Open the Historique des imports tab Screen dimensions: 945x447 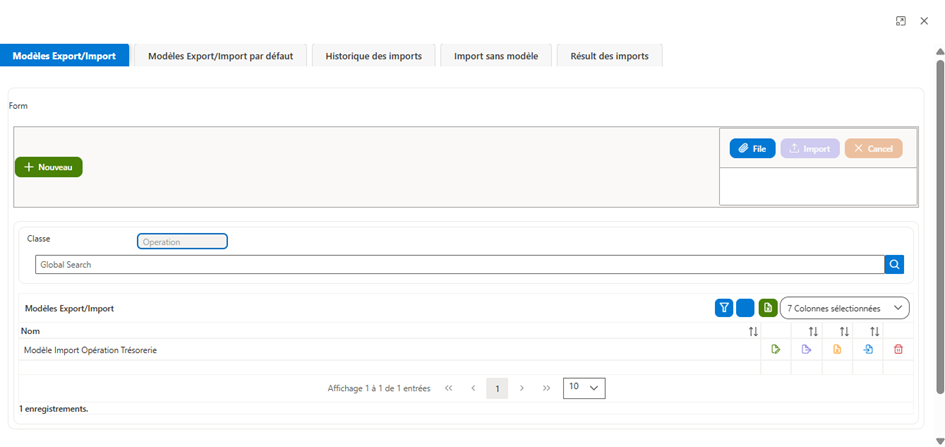coord(374,55)
